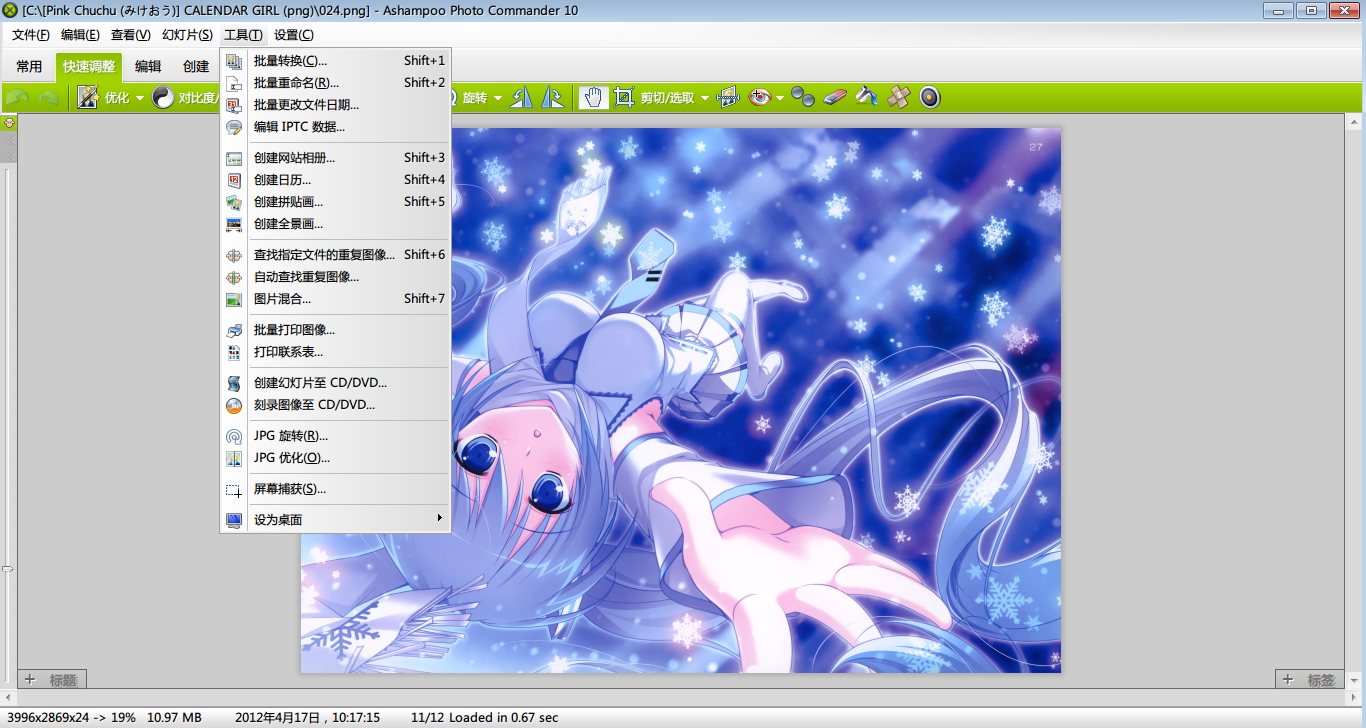Click the screen capture (屏幕捕获) icon
This screenshot has height=728, width=1366.
tap(234, 489)
